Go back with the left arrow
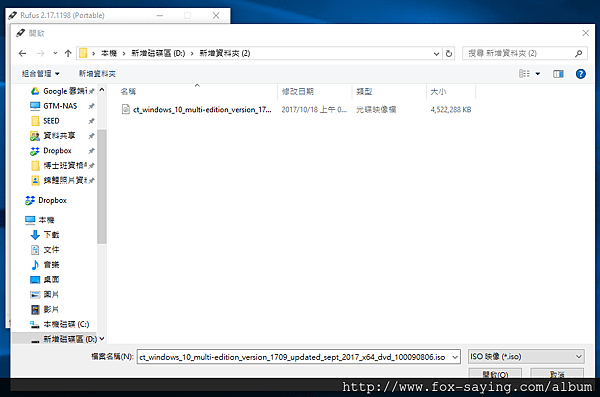The image size is (600, 397). tap(22, 53)
